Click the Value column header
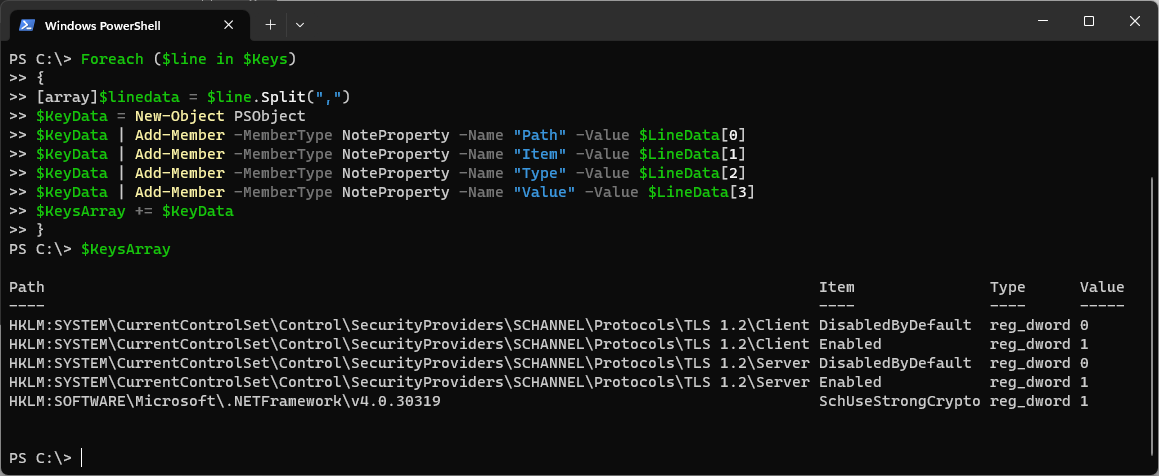The height and width of the screenshot is (476, 1159). [1102, 287]
